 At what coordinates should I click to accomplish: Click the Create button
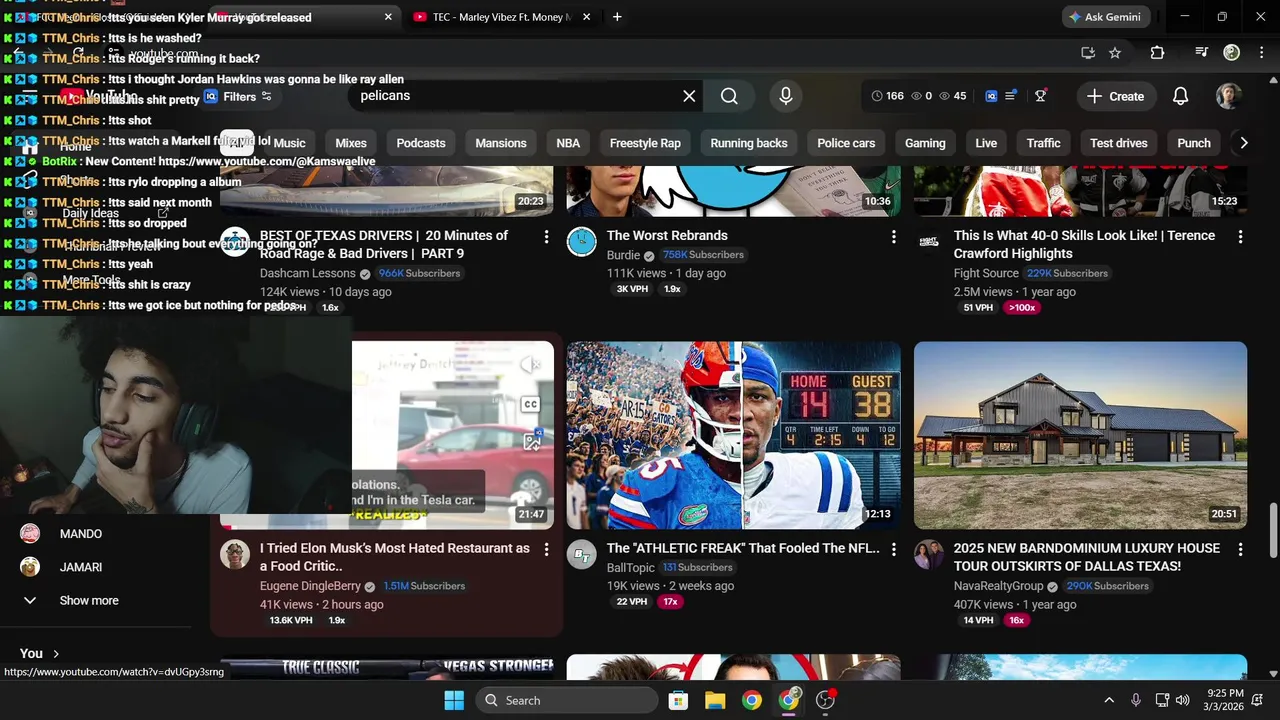point(1115,96)
